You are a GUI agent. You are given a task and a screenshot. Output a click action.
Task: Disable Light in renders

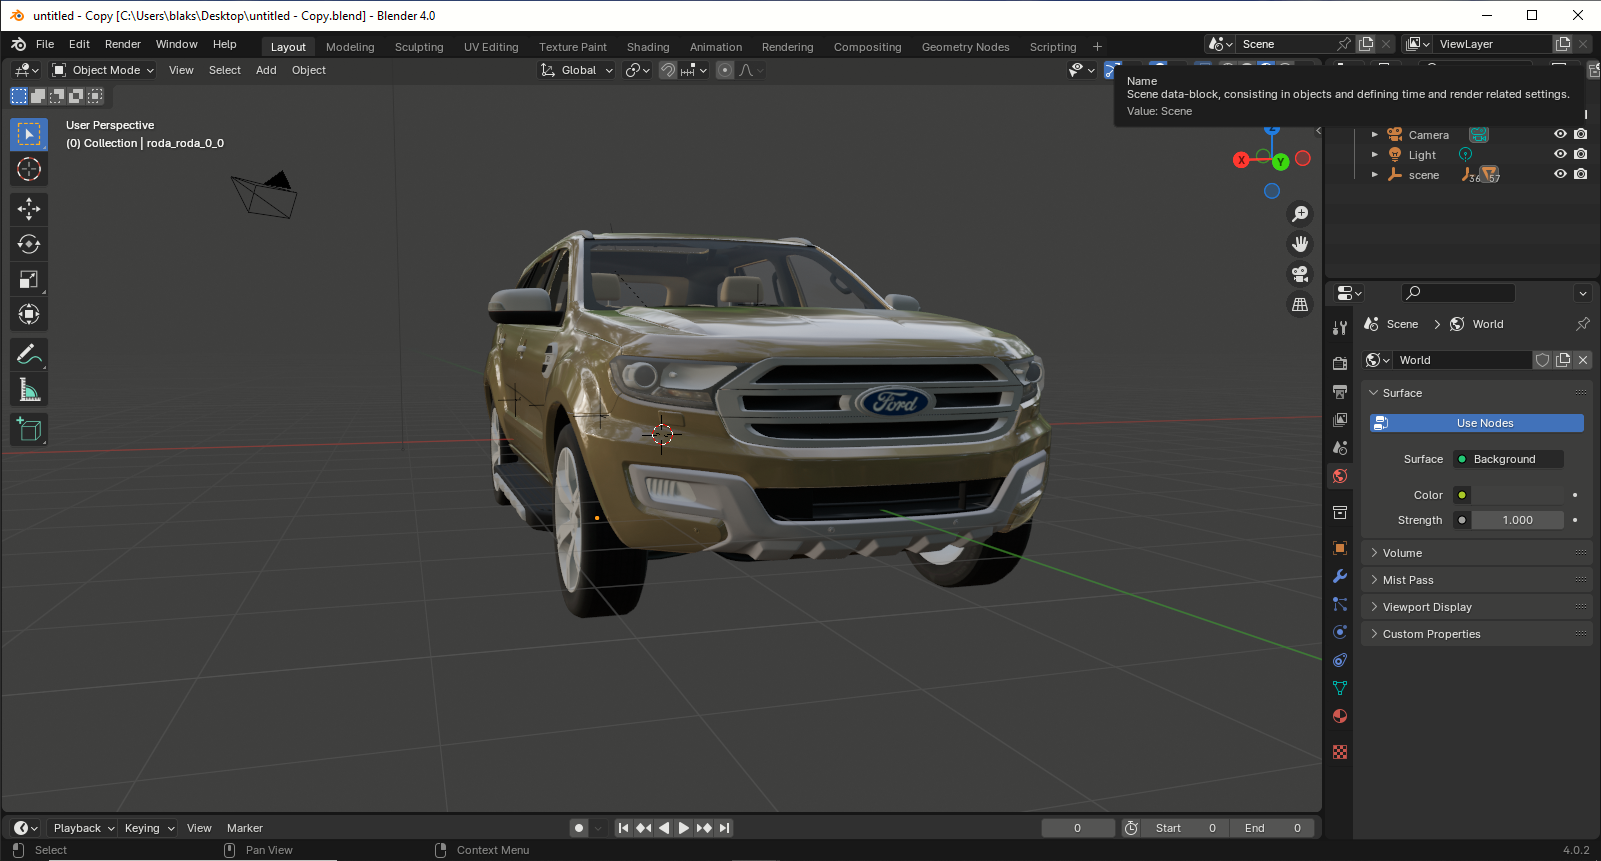[1580, 154]
